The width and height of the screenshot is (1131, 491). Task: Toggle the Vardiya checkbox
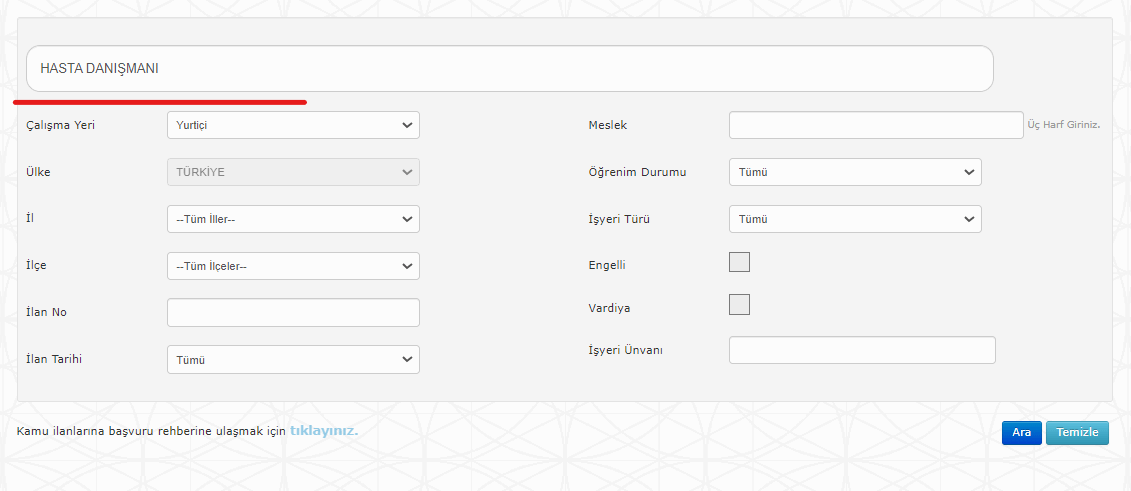739,304
